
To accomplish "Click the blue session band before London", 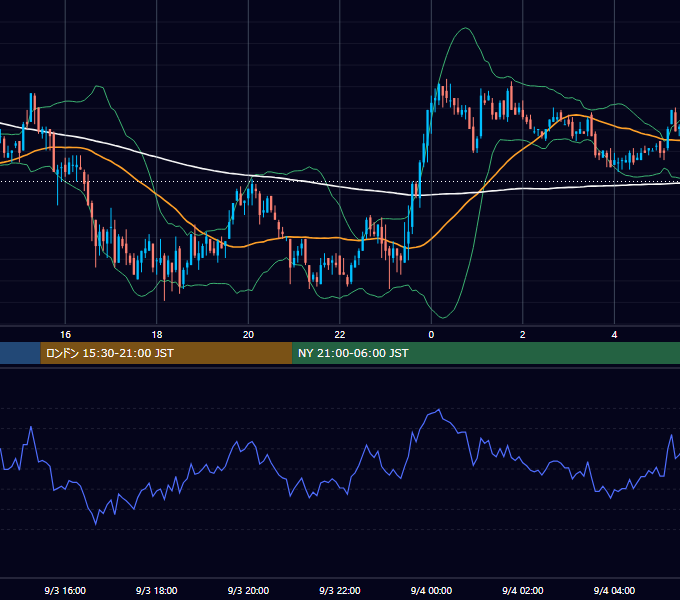I will [x=20, y=353].
